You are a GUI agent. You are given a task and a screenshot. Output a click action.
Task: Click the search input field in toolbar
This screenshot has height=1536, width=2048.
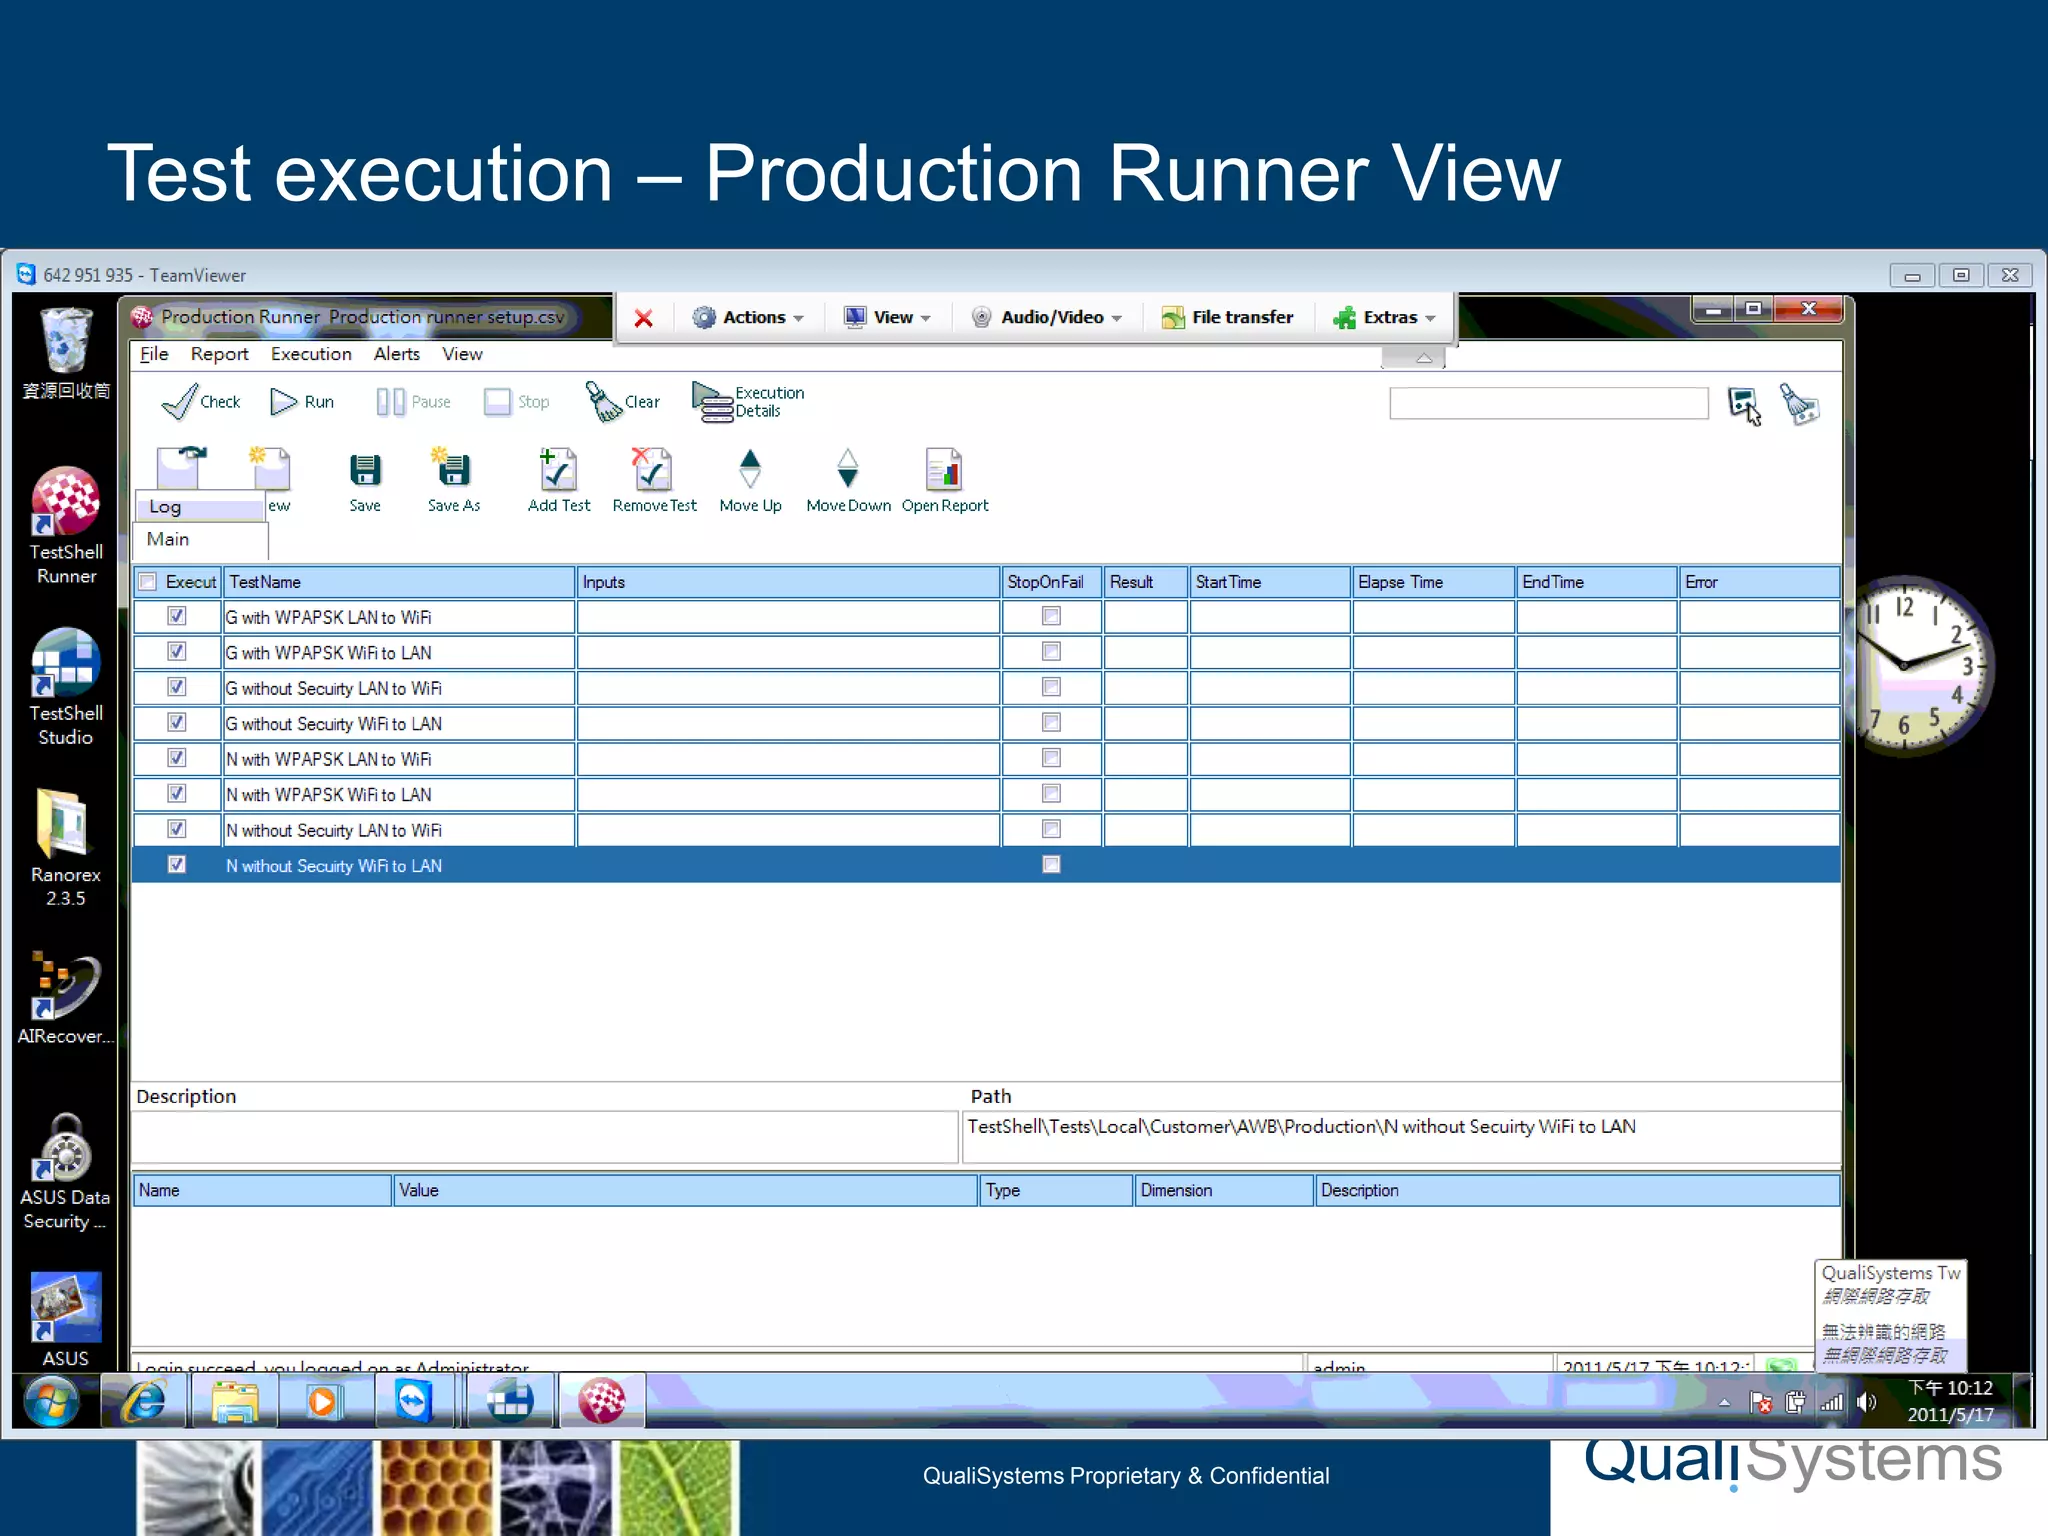point(1549,404)
